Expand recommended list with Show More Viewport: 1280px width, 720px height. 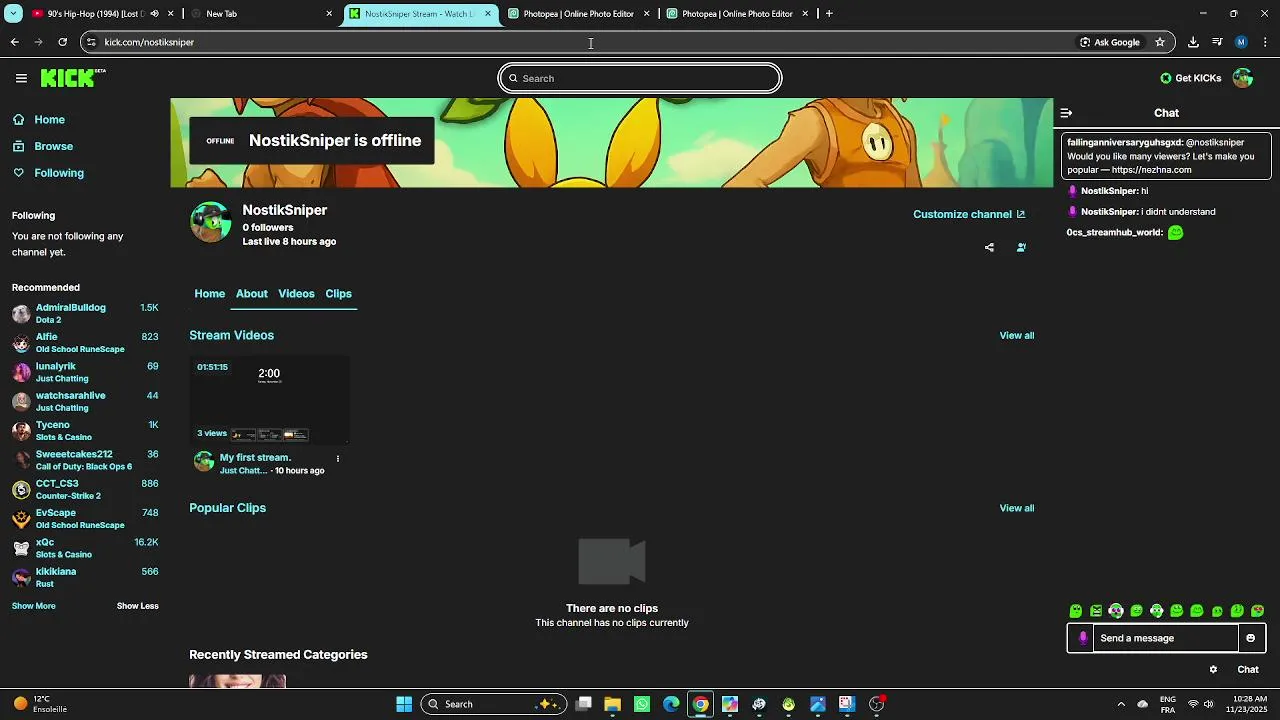pyautogui.click(x=33, y=606)
